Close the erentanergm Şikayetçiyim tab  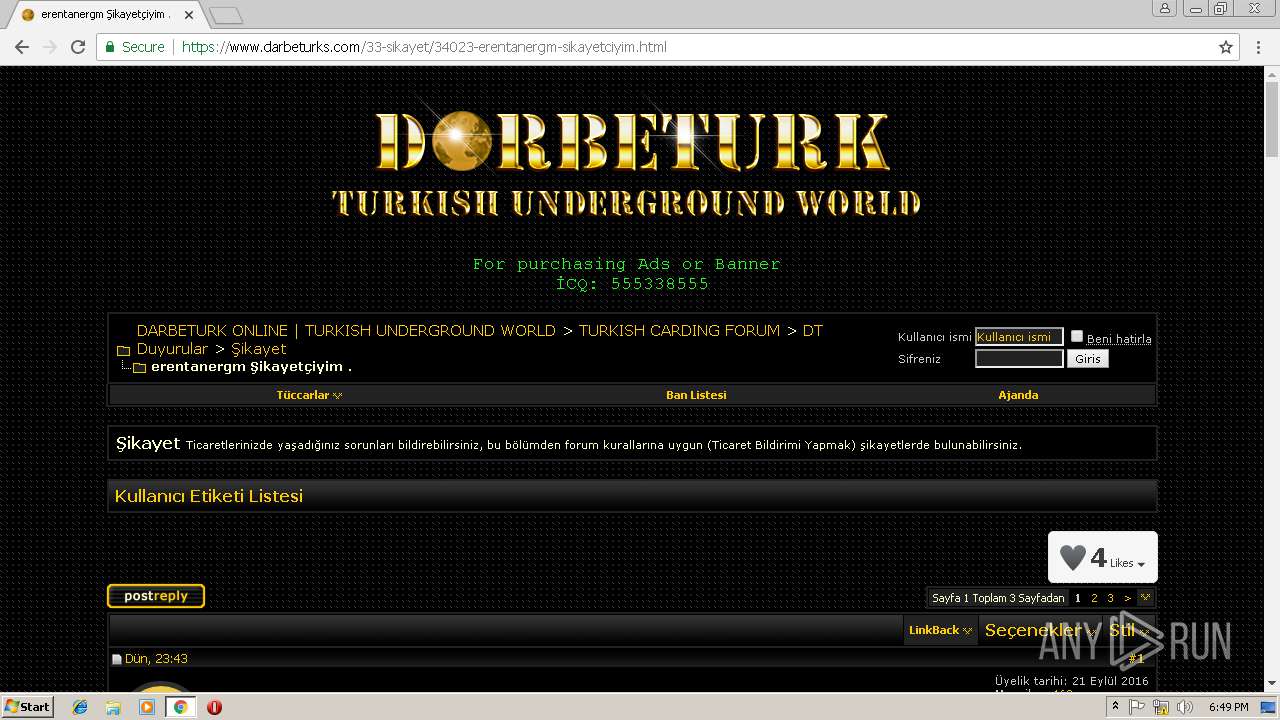[189, 15]
